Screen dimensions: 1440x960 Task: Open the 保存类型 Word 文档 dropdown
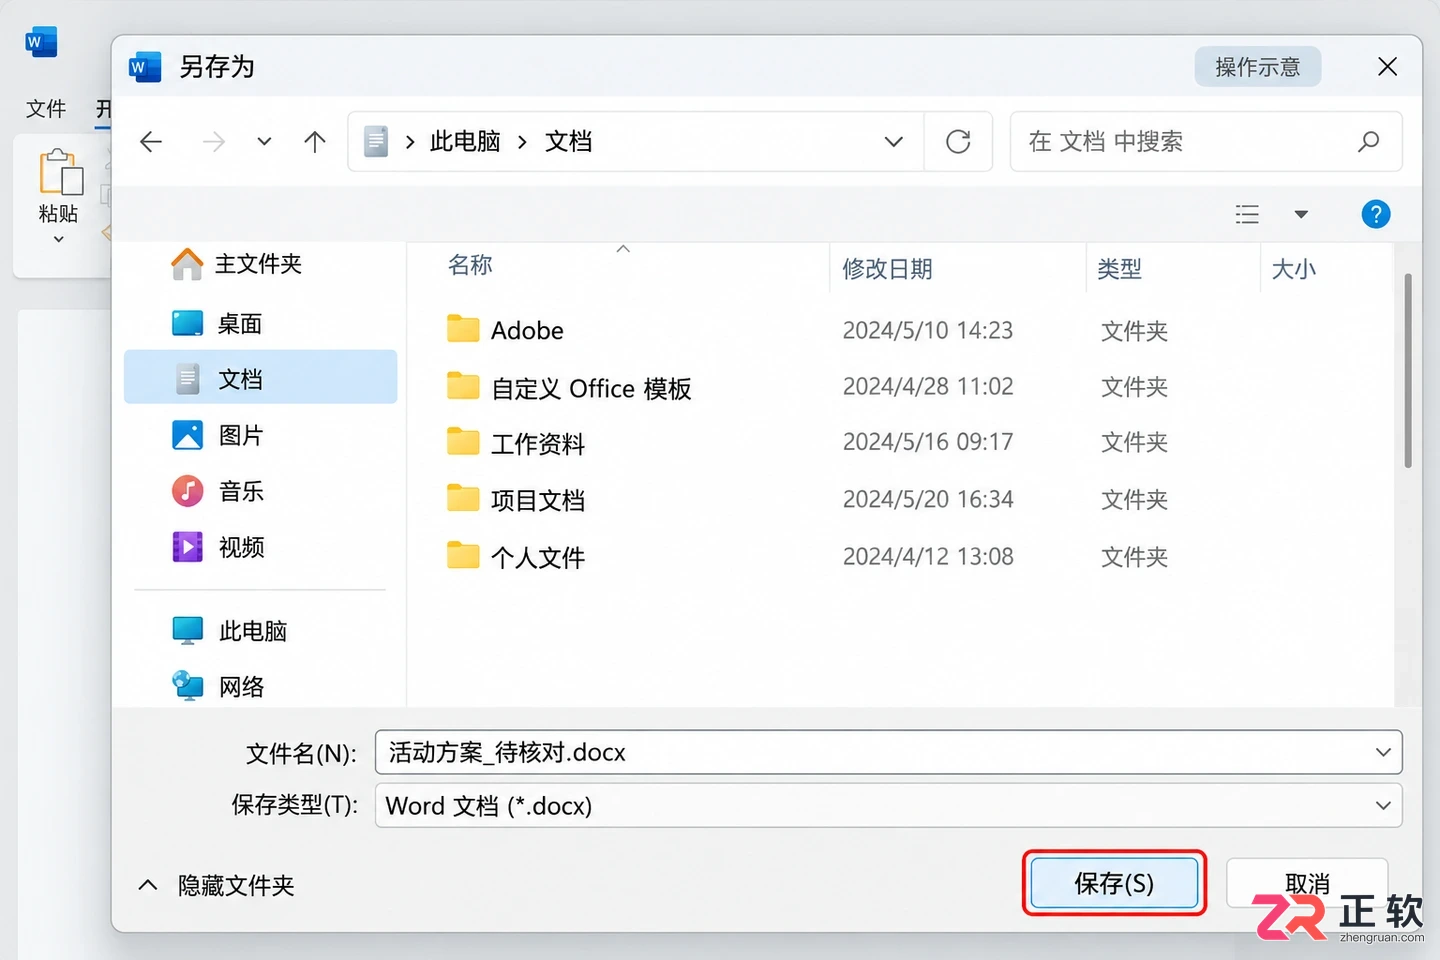point(888,805)
